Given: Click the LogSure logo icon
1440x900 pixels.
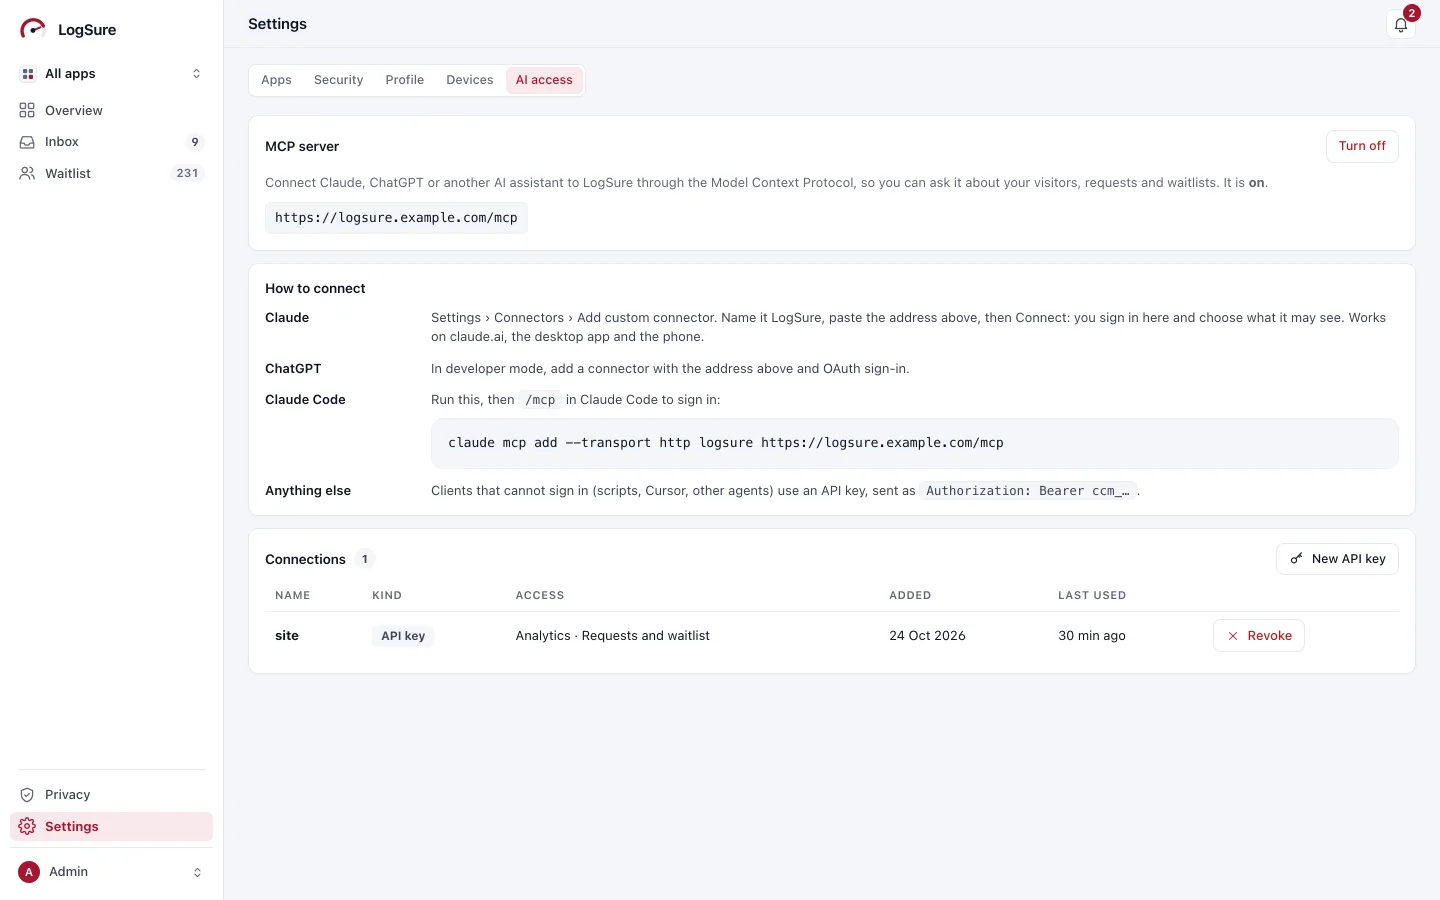Looking at the screenshot, I should 33,29.
